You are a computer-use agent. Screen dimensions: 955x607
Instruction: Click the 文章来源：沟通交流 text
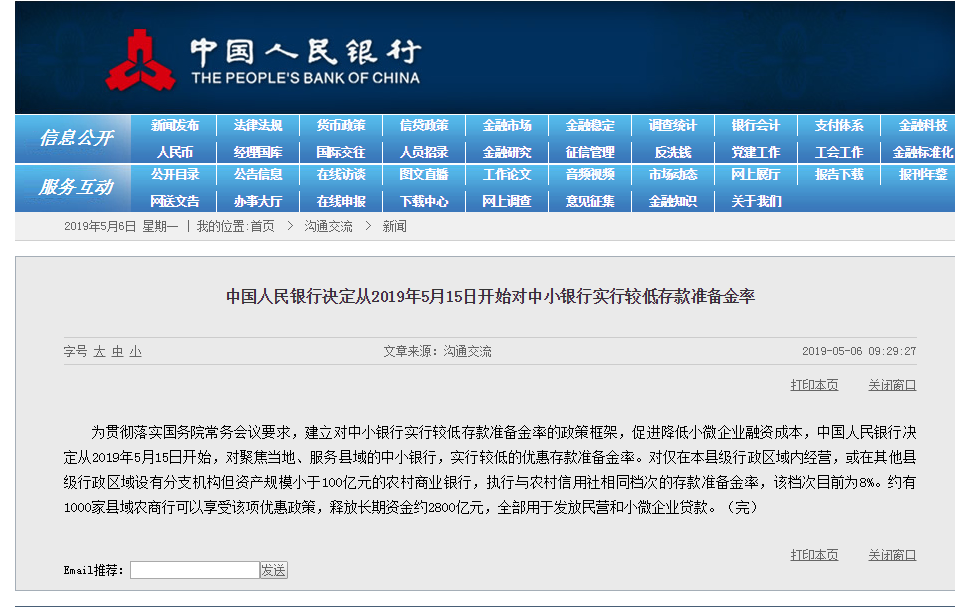click(x=437, y=351)
